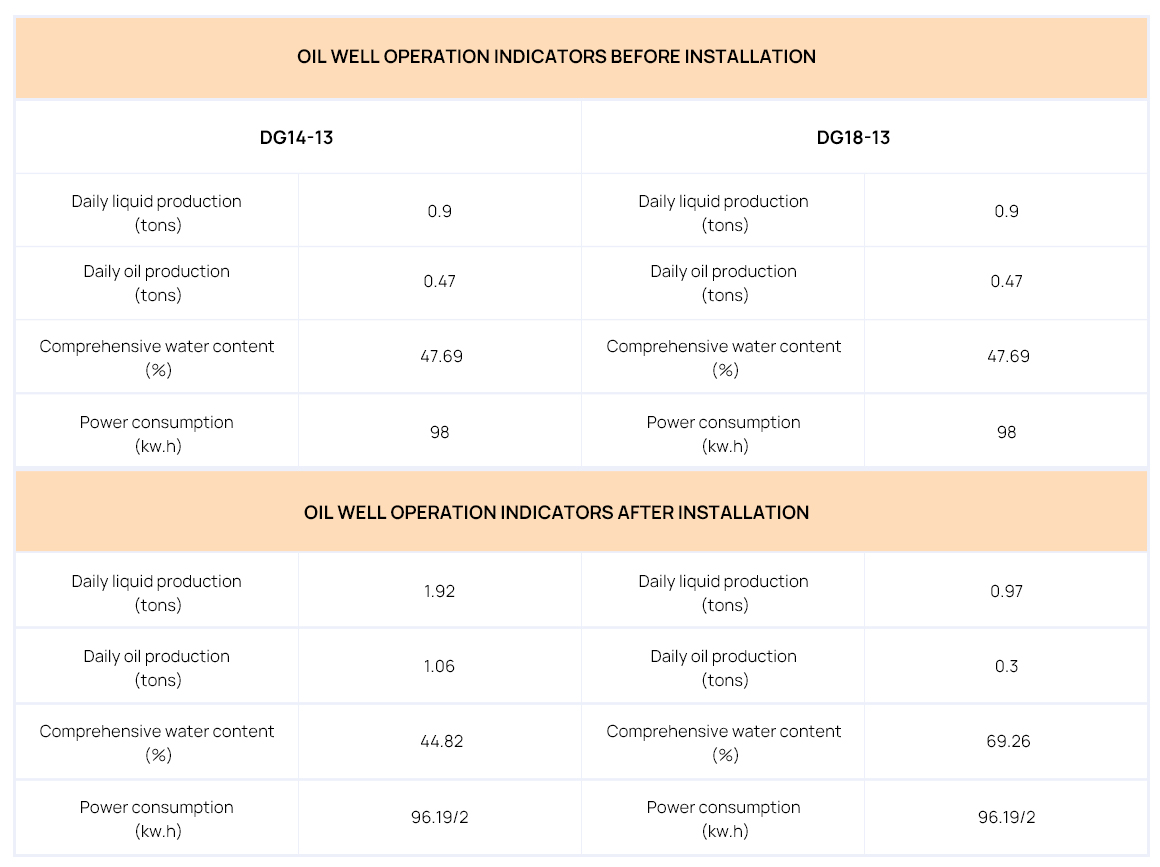This screenshot has height=867, width=1160.
Task: Click the 0.3 daily oil production value
Action: point(1007,666)
